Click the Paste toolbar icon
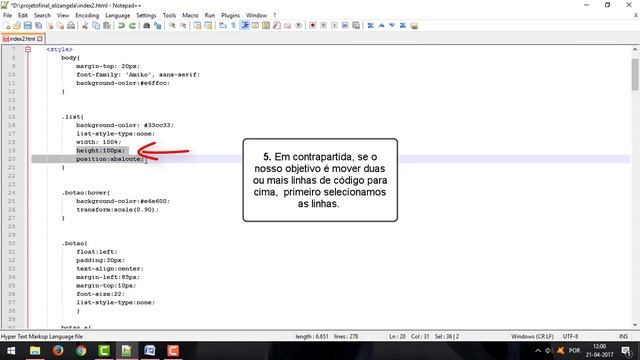 pyautogui.click(x=107, y=25)
